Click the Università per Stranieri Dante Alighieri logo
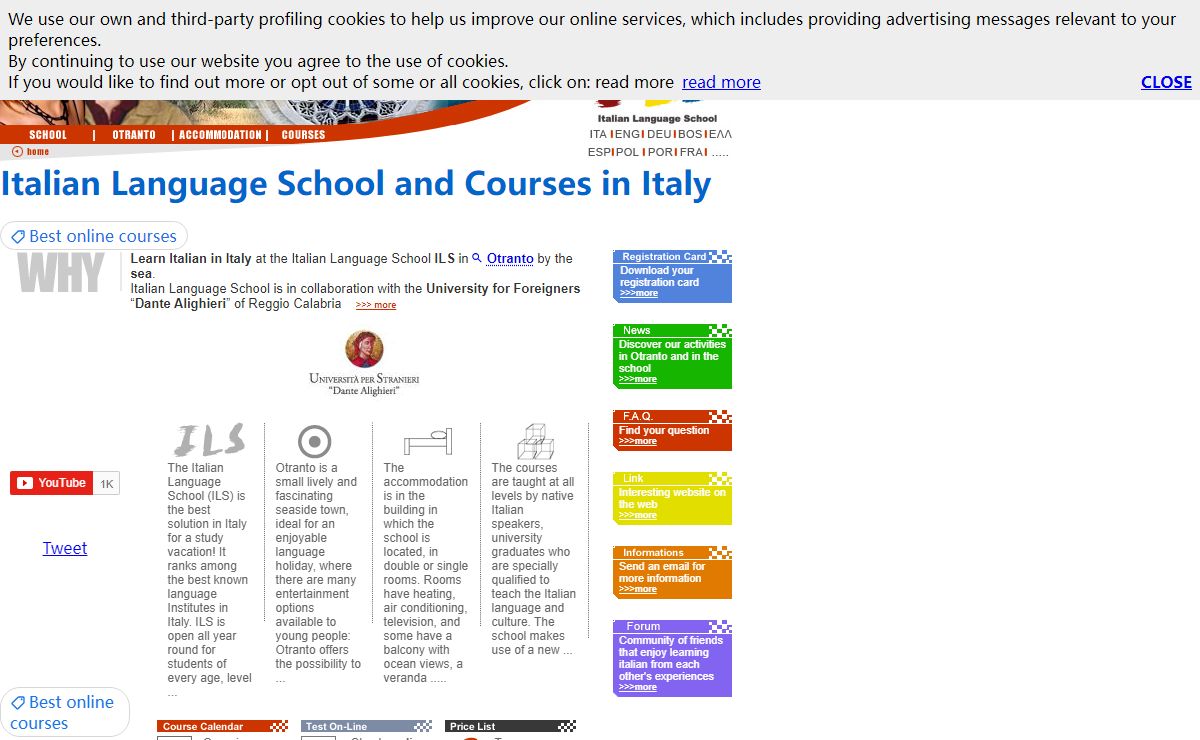1200x740 pixels. 364,363
